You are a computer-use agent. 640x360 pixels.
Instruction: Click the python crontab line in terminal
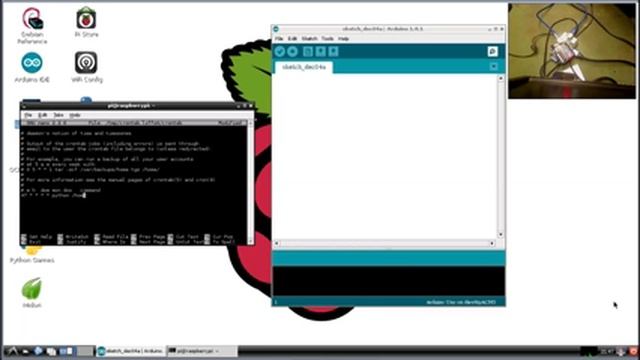[53, 196]
